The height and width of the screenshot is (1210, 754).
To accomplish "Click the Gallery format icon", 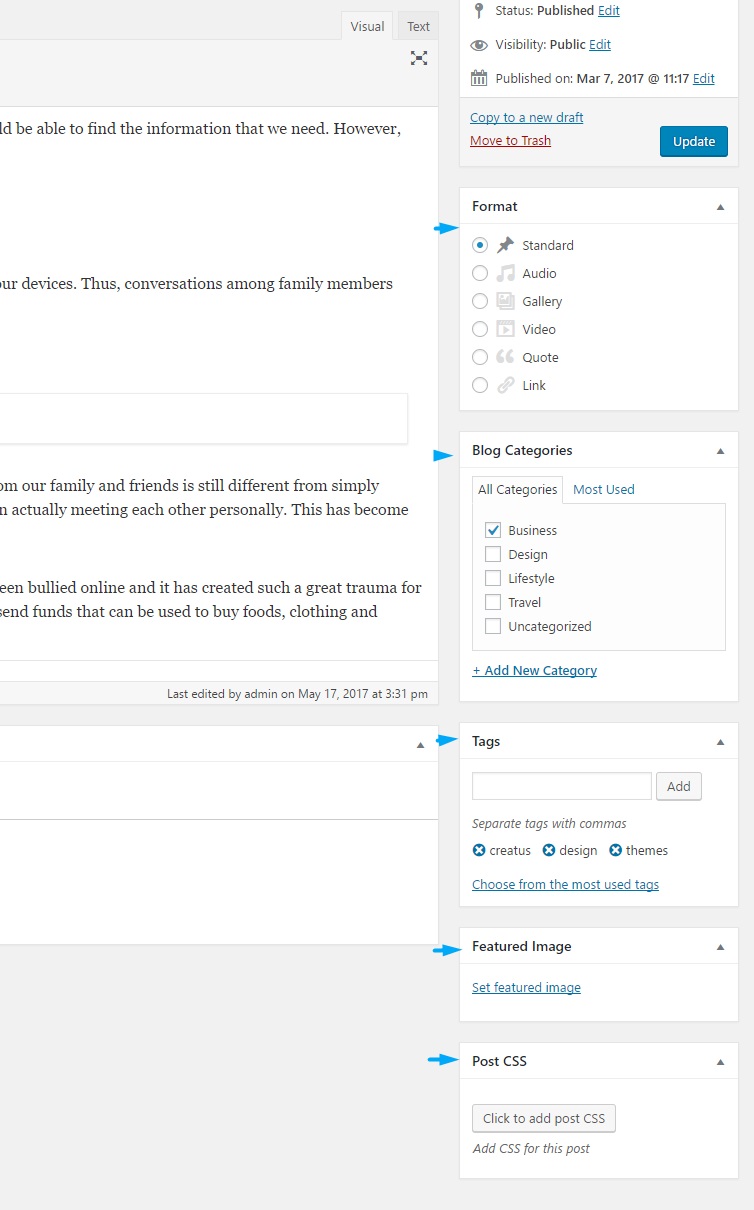I will tap(506, 301).
